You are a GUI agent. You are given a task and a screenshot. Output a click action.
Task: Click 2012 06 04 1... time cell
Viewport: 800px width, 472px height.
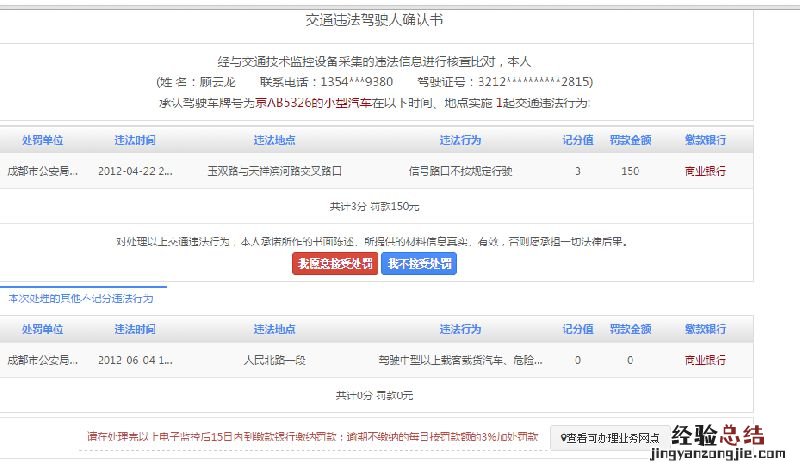pos(135,360)
